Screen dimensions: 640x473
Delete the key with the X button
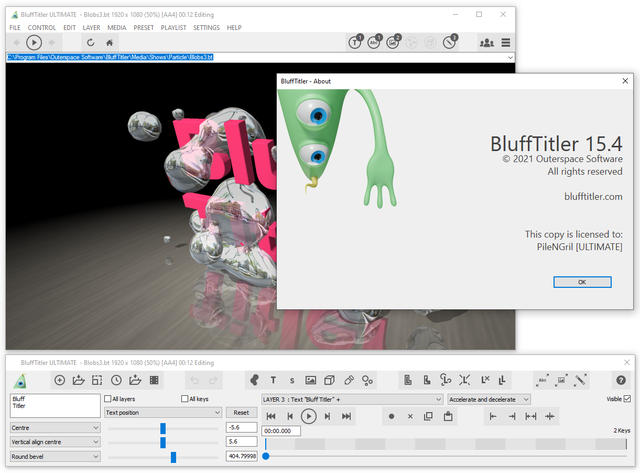coord(410,417)
